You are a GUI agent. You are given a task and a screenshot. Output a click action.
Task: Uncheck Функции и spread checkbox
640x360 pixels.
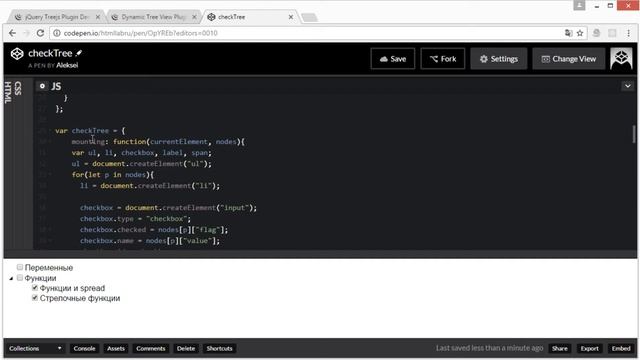(35, 288)
